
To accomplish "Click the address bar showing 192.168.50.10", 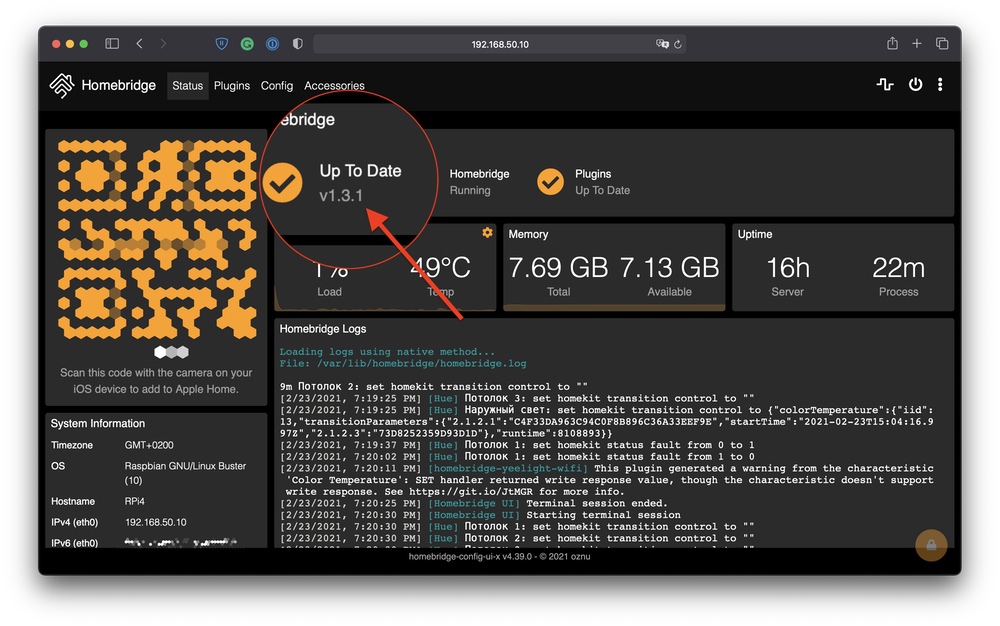I will [500, 44].
